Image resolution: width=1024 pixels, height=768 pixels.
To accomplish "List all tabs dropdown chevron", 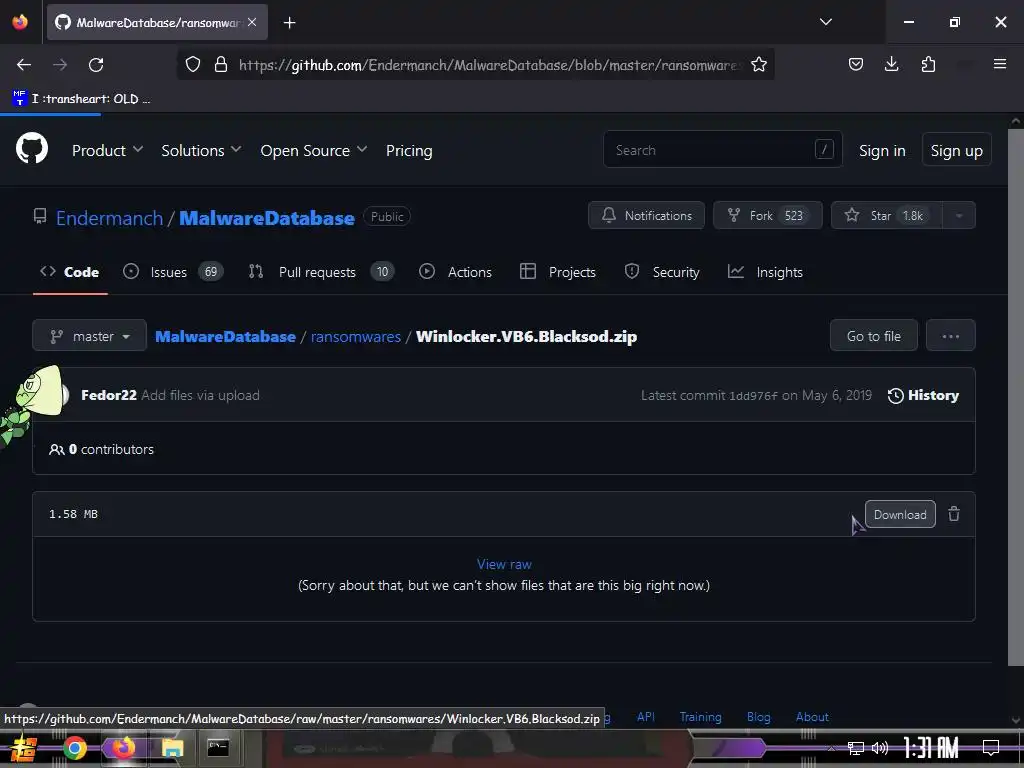I will click(826, 22).
